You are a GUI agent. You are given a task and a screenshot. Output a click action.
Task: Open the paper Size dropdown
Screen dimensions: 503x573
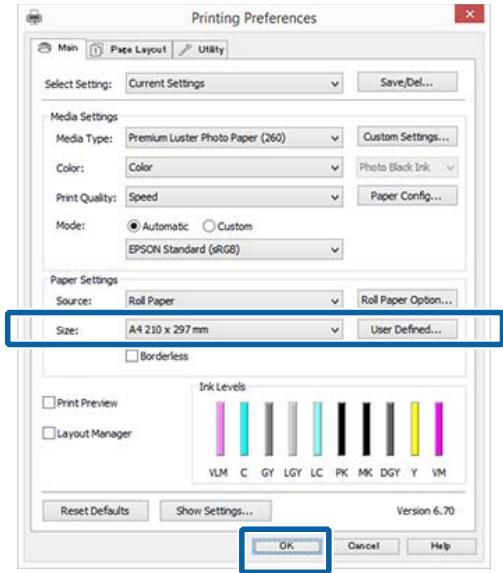[x=234, y=330]
